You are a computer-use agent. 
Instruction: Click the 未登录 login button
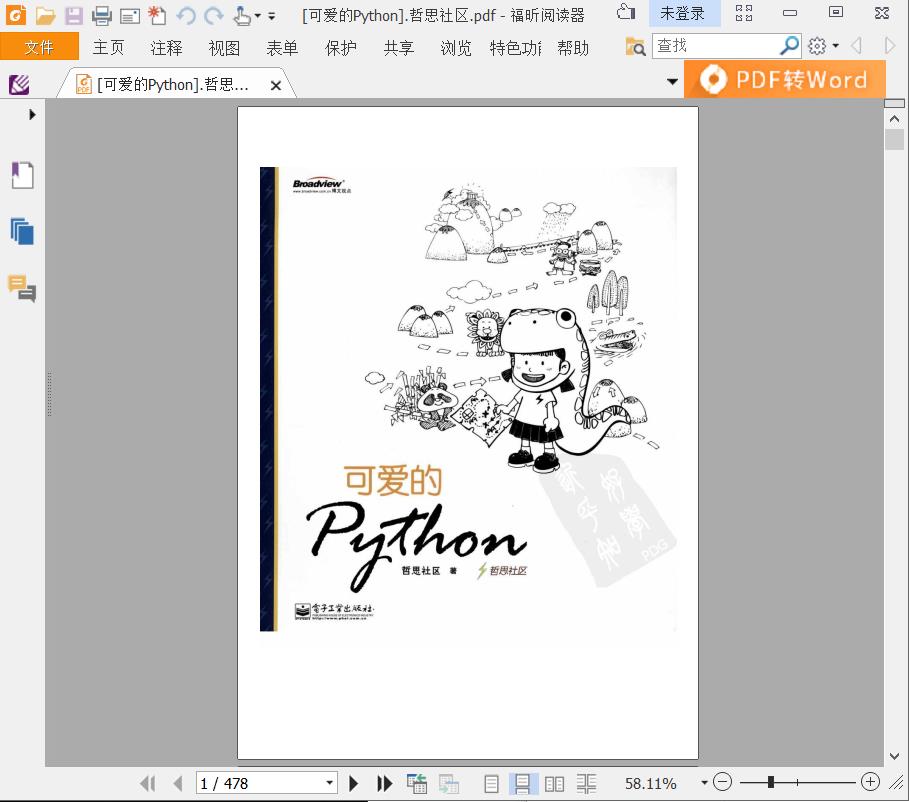point(684,13)
